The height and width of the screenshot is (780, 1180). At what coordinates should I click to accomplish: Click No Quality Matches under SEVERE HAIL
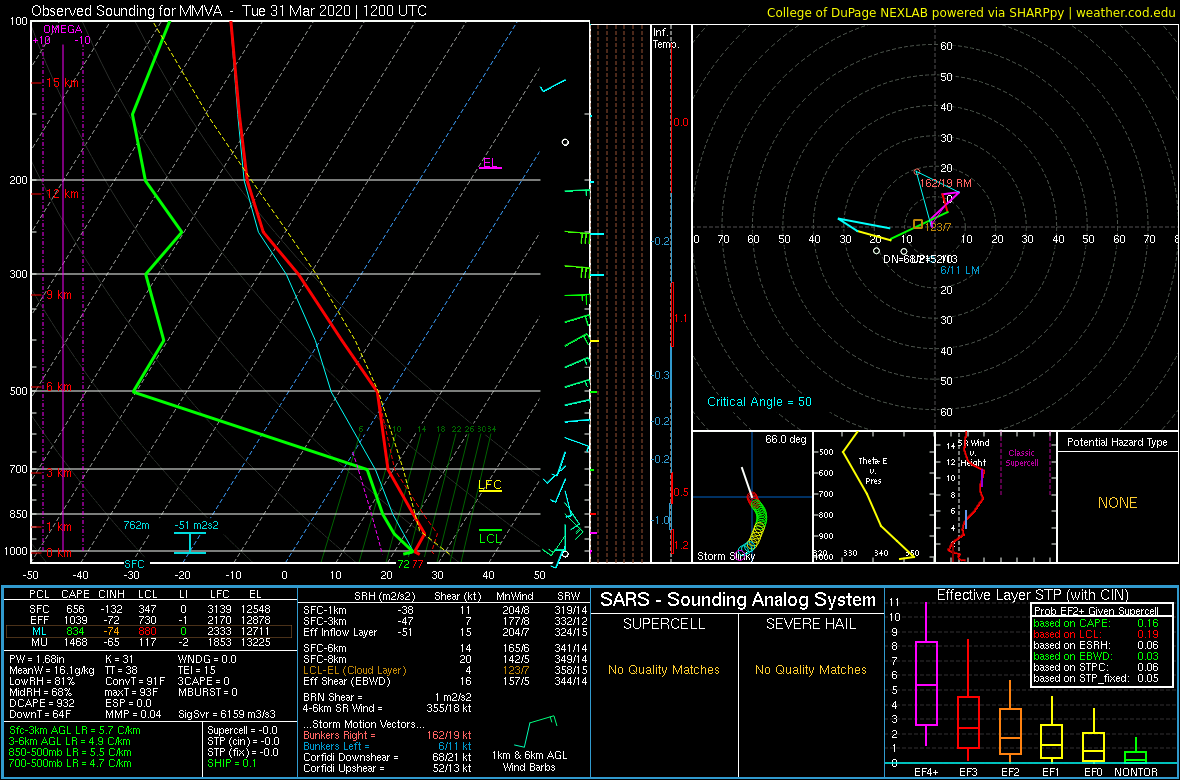tap(810, 669)
